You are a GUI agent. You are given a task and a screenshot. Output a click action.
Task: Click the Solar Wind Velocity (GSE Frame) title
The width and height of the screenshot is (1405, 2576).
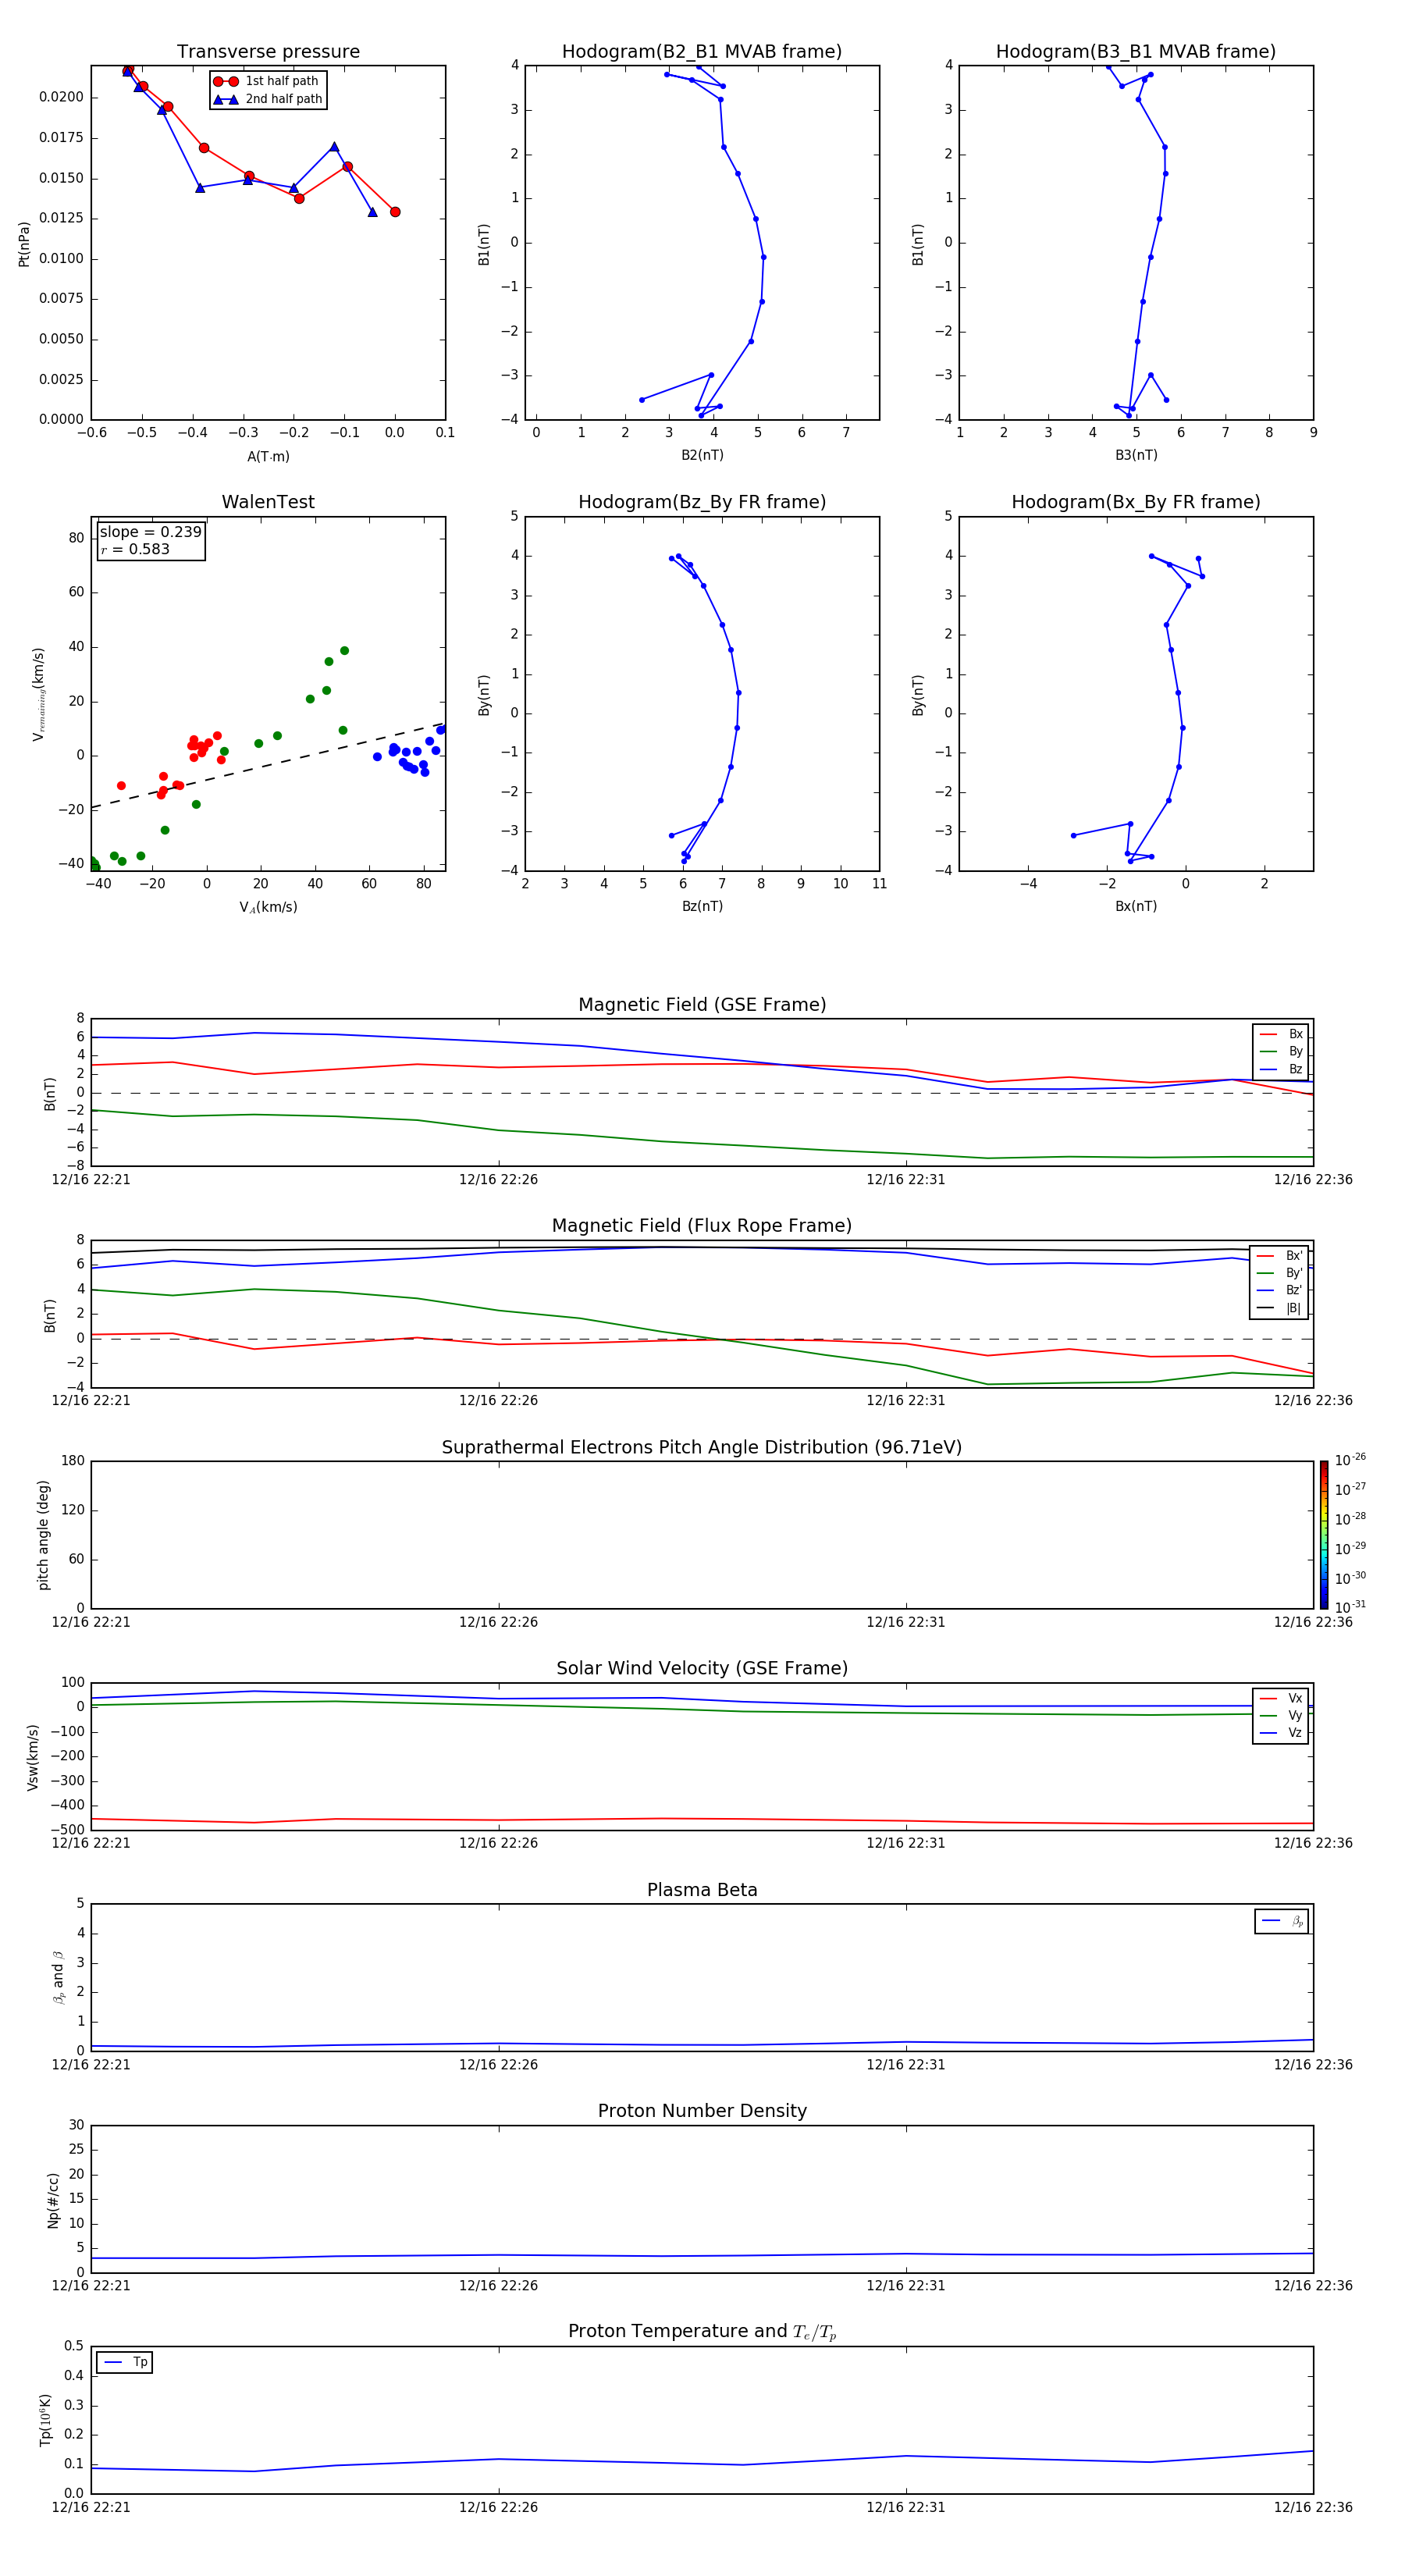tap(702, 1668)
